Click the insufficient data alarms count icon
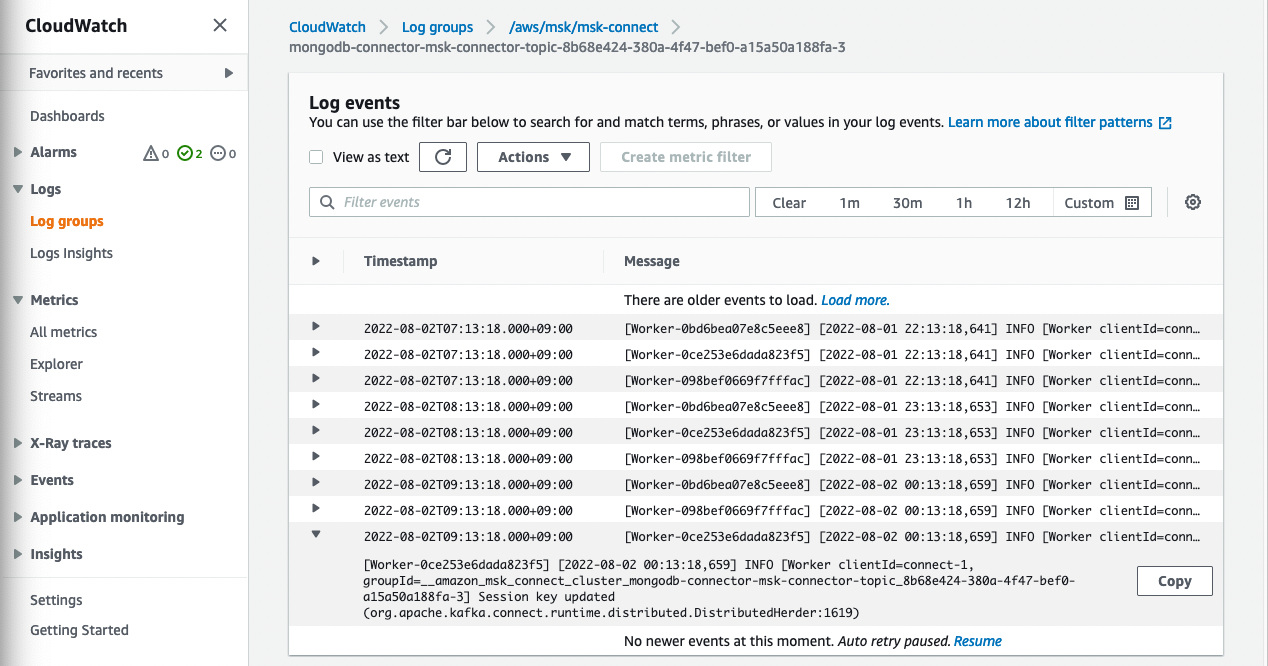This screenshot has height=666, width=1268. [218, 153]
